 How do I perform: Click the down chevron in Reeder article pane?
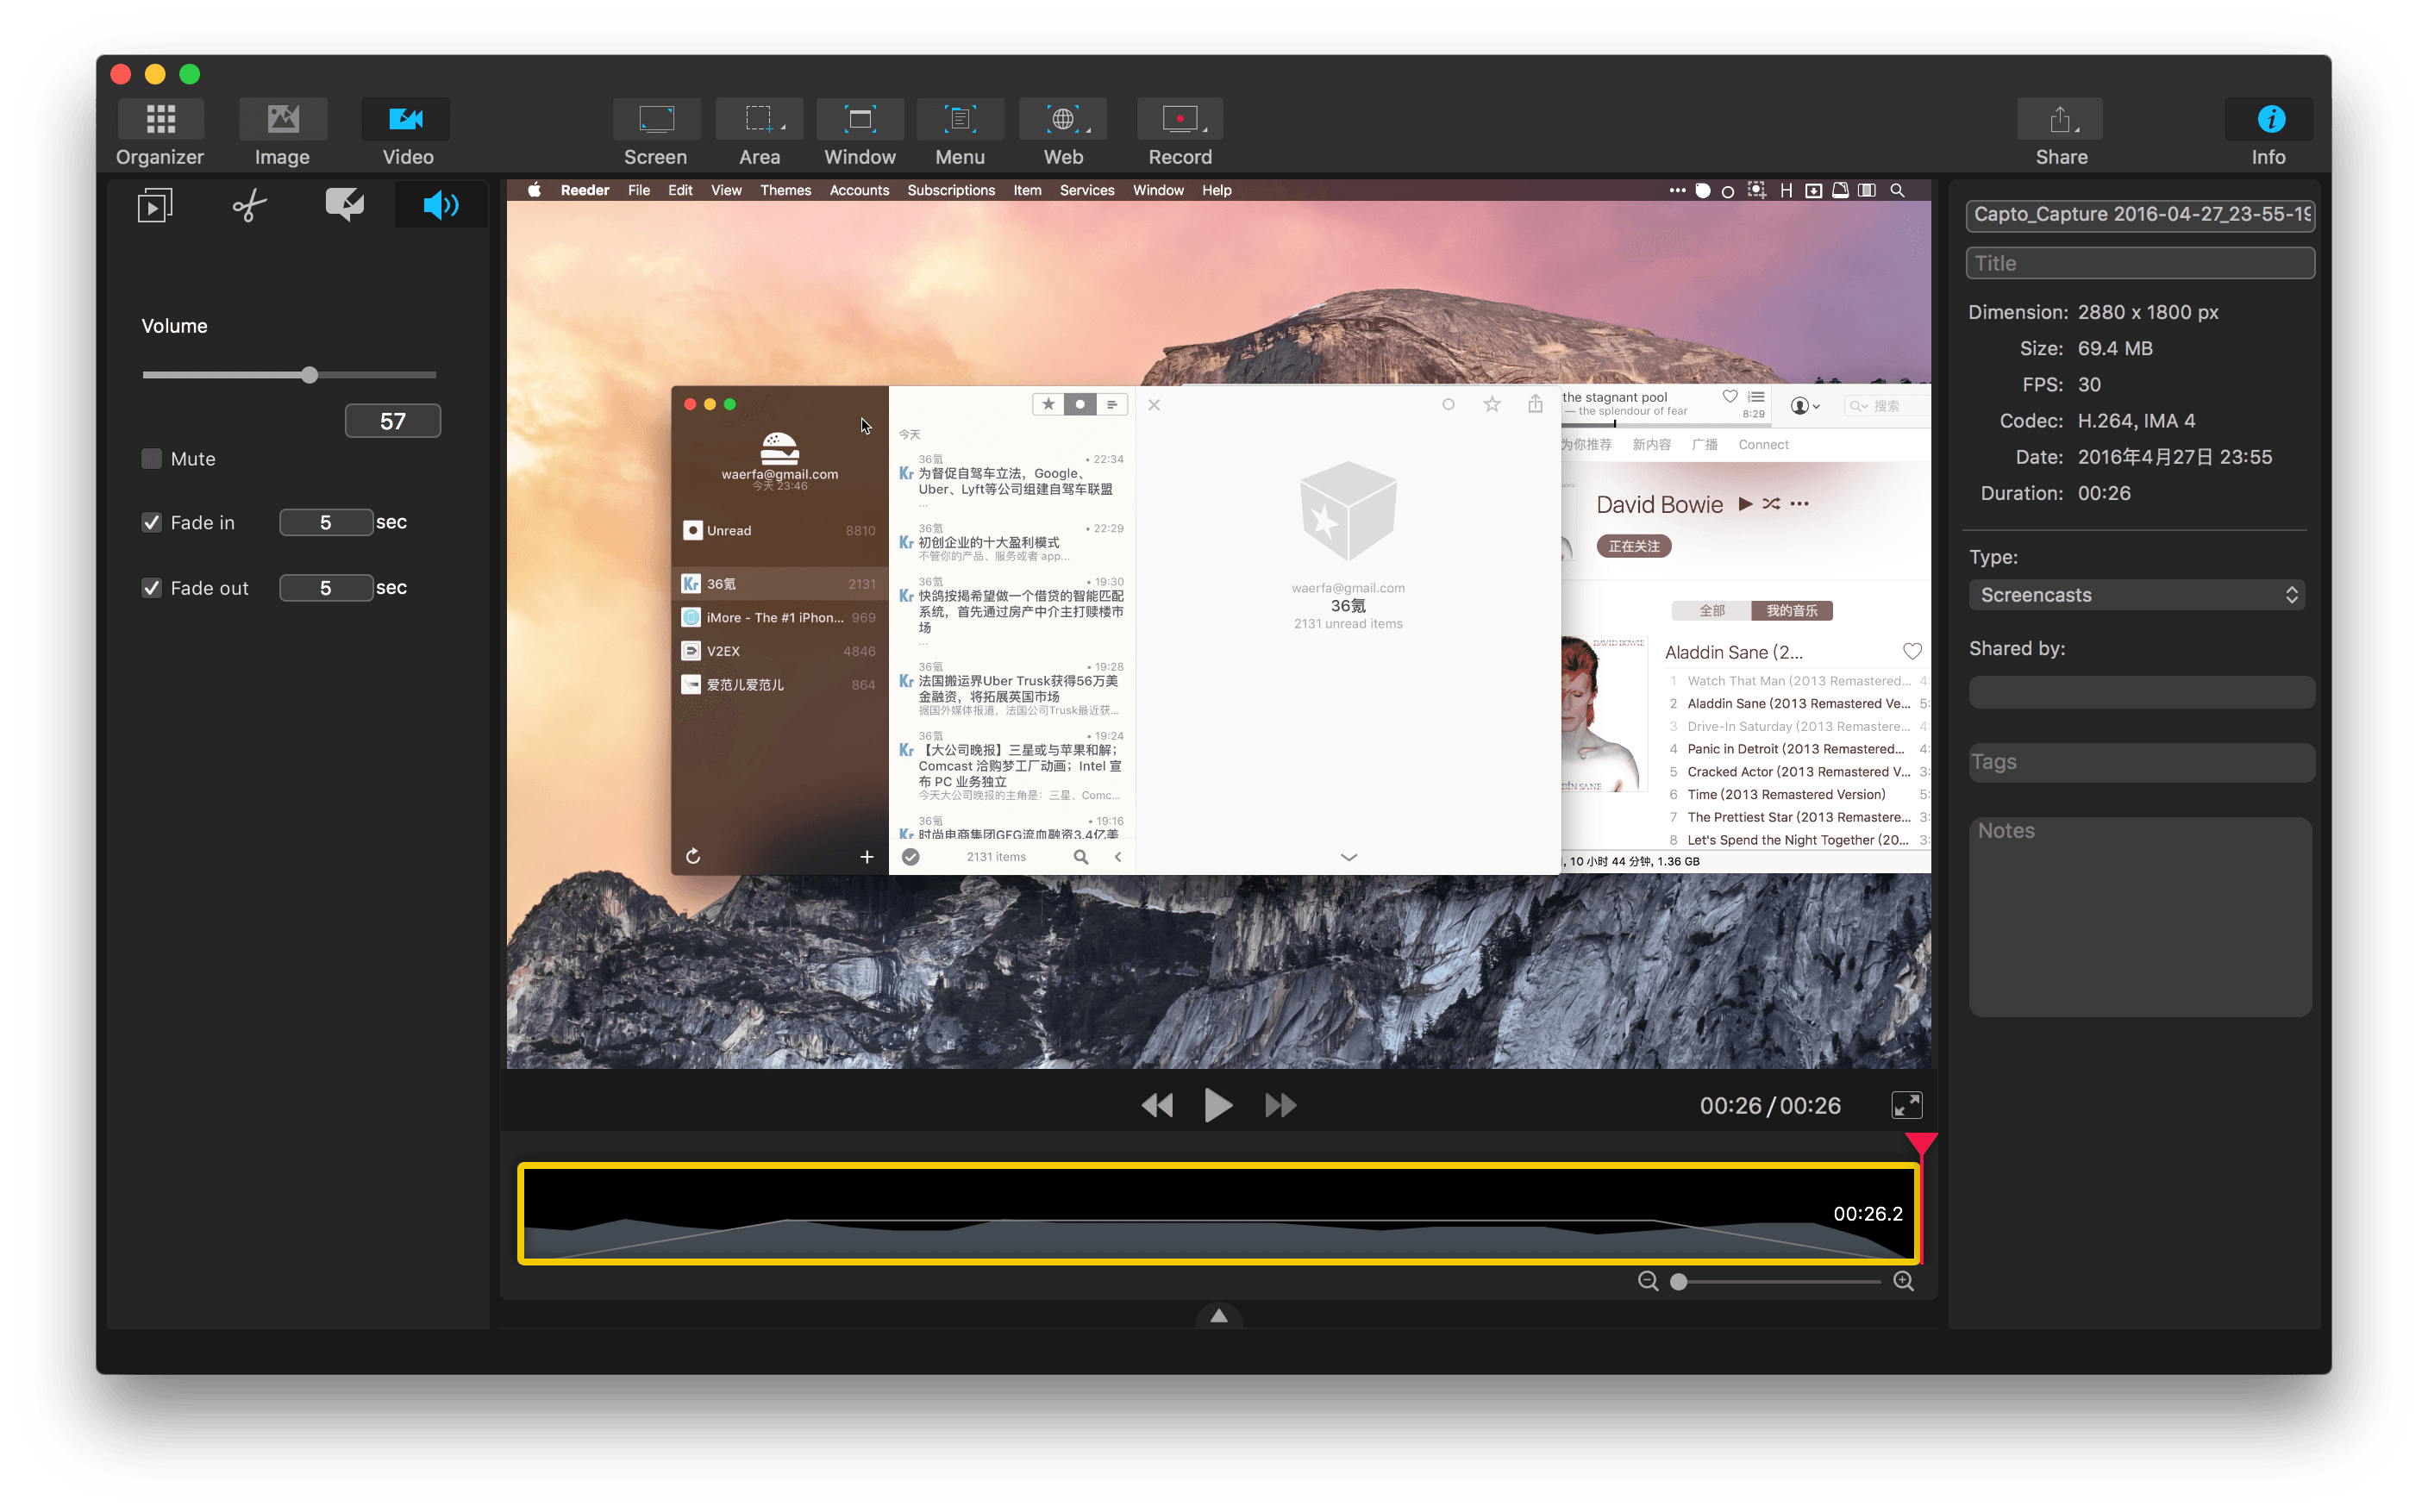pos(1349,857)
